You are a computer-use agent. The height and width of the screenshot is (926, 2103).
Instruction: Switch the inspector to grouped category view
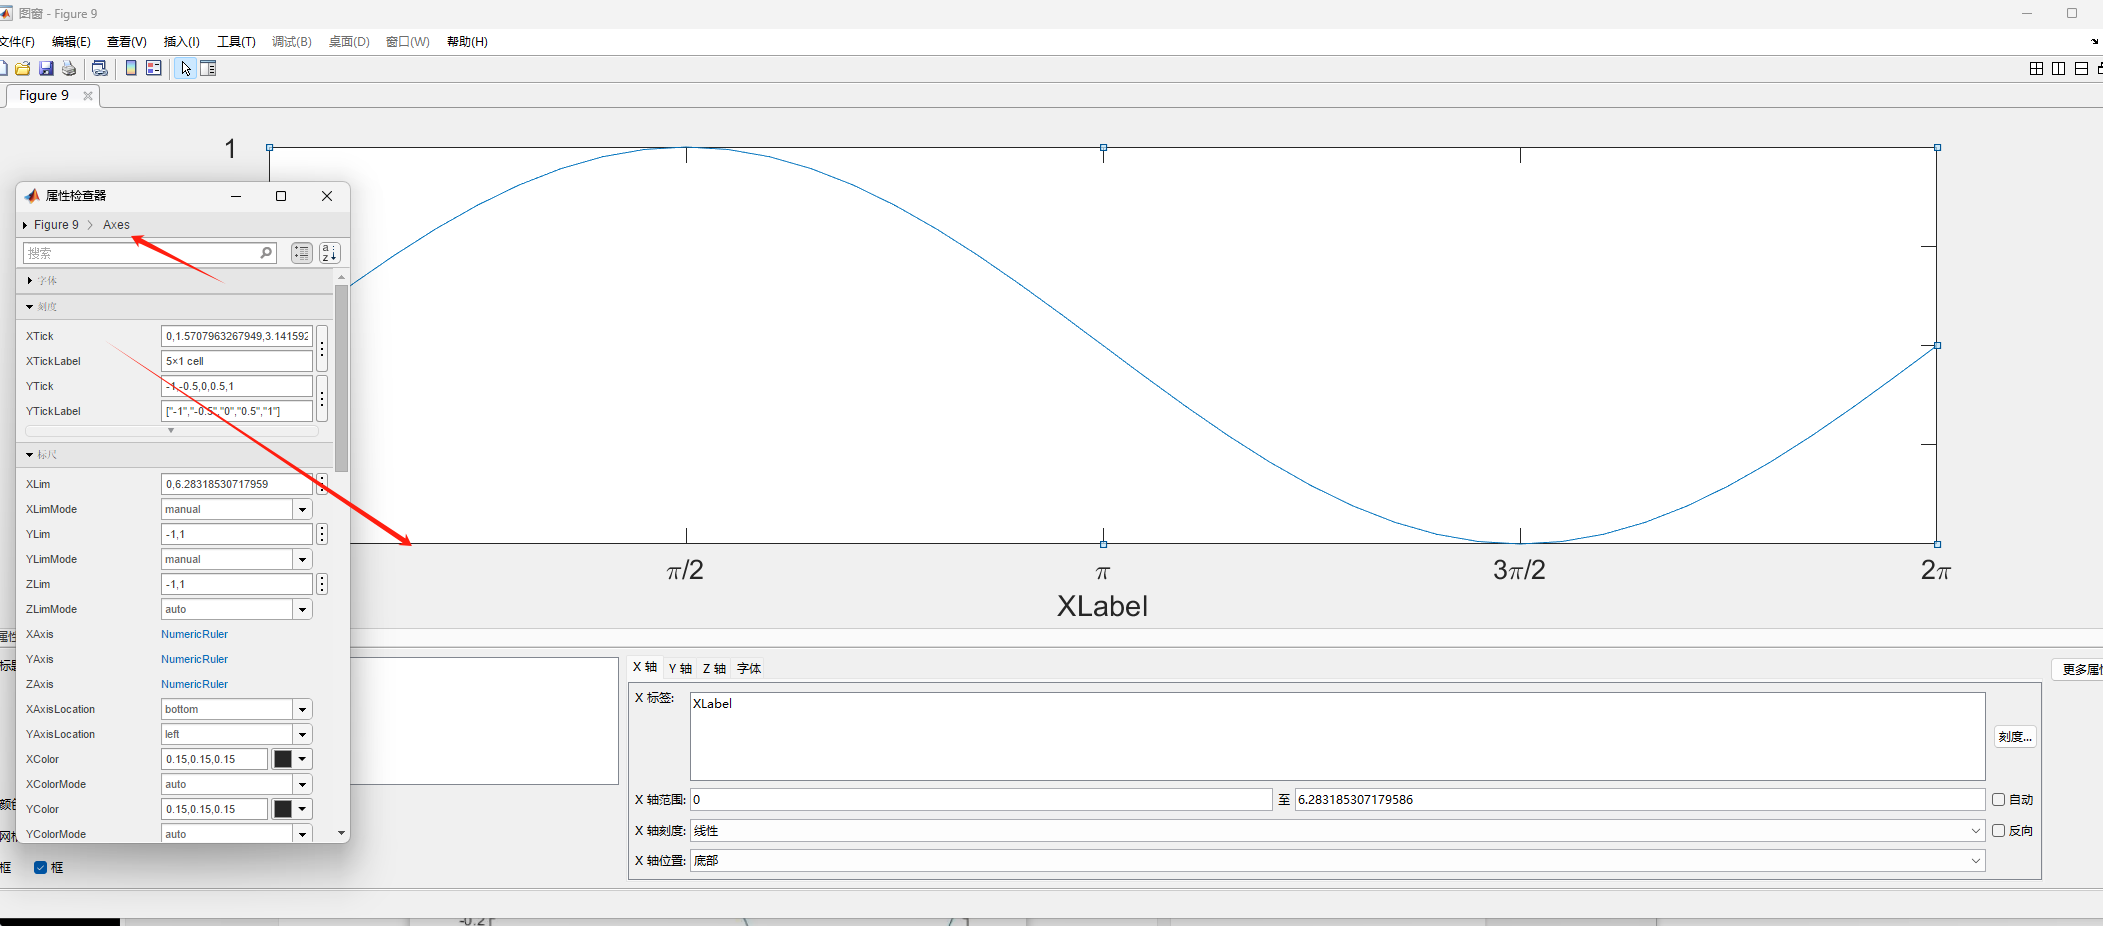pos(302,253)
